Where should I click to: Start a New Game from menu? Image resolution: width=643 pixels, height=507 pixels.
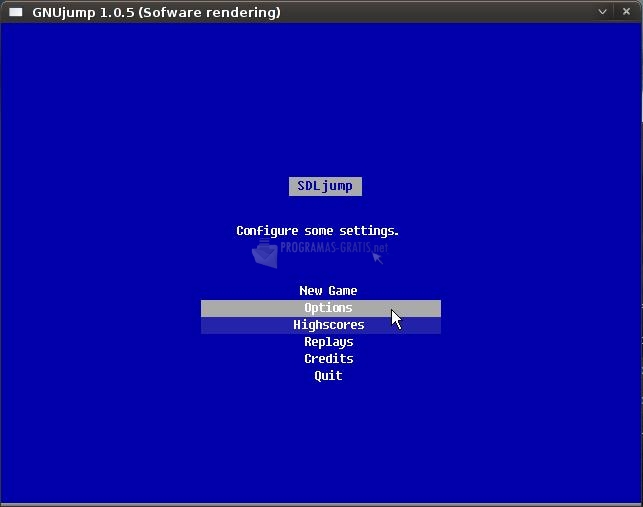click(x=328, y=291)
